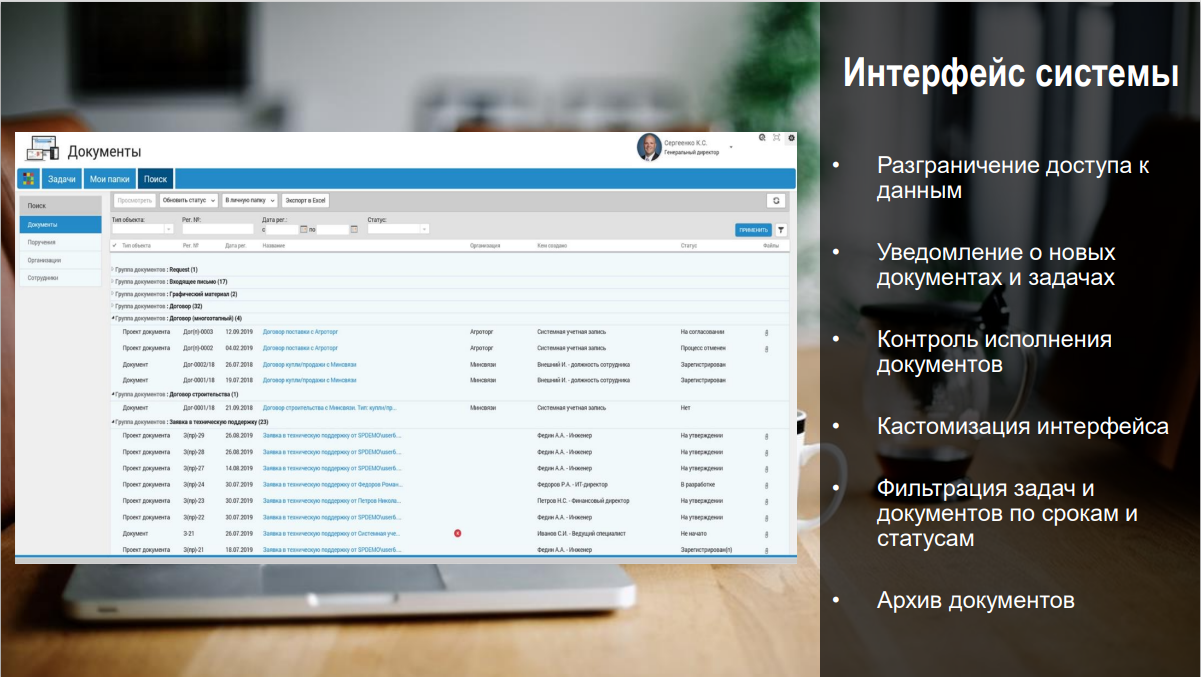The image size is (1201, 677).
Task: Open the Обновить статус dropdown
Action: pyautogui.click(x=190, y=200)
